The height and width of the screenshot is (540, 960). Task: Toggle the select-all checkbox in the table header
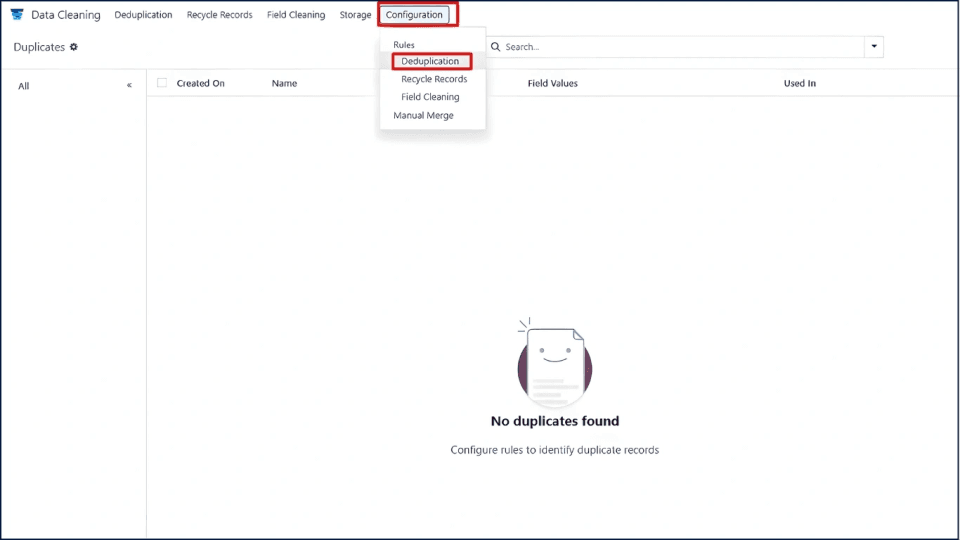(x=162, y=83)
